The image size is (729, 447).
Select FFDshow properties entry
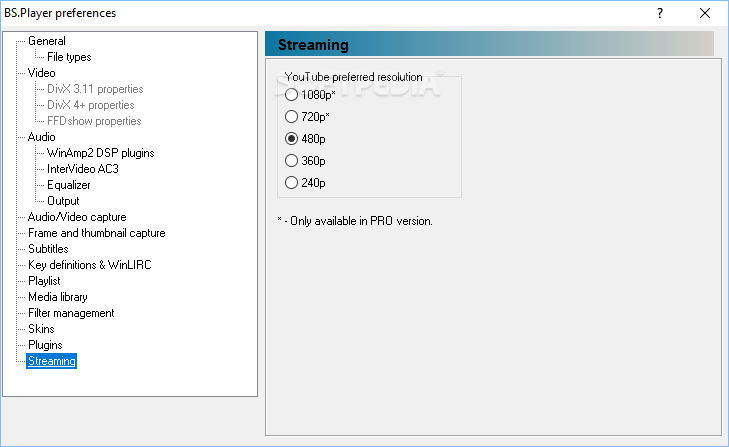[94, 121]
